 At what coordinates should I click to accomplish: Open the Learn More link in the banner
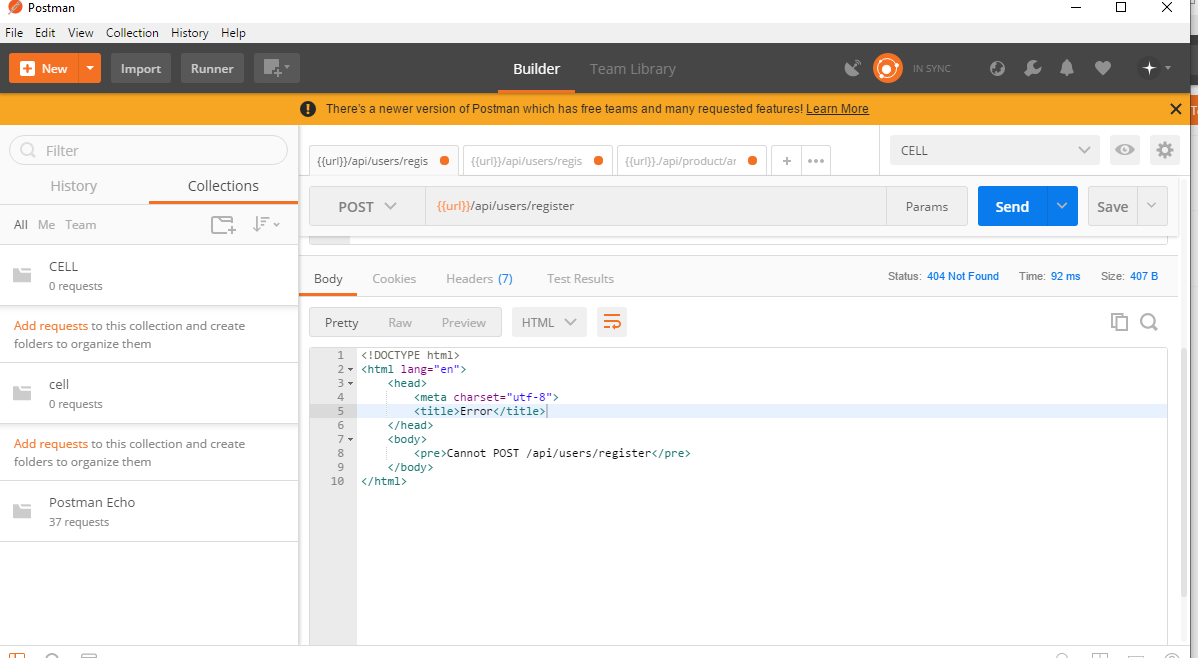pyautogui.click(x=837, y=108)
